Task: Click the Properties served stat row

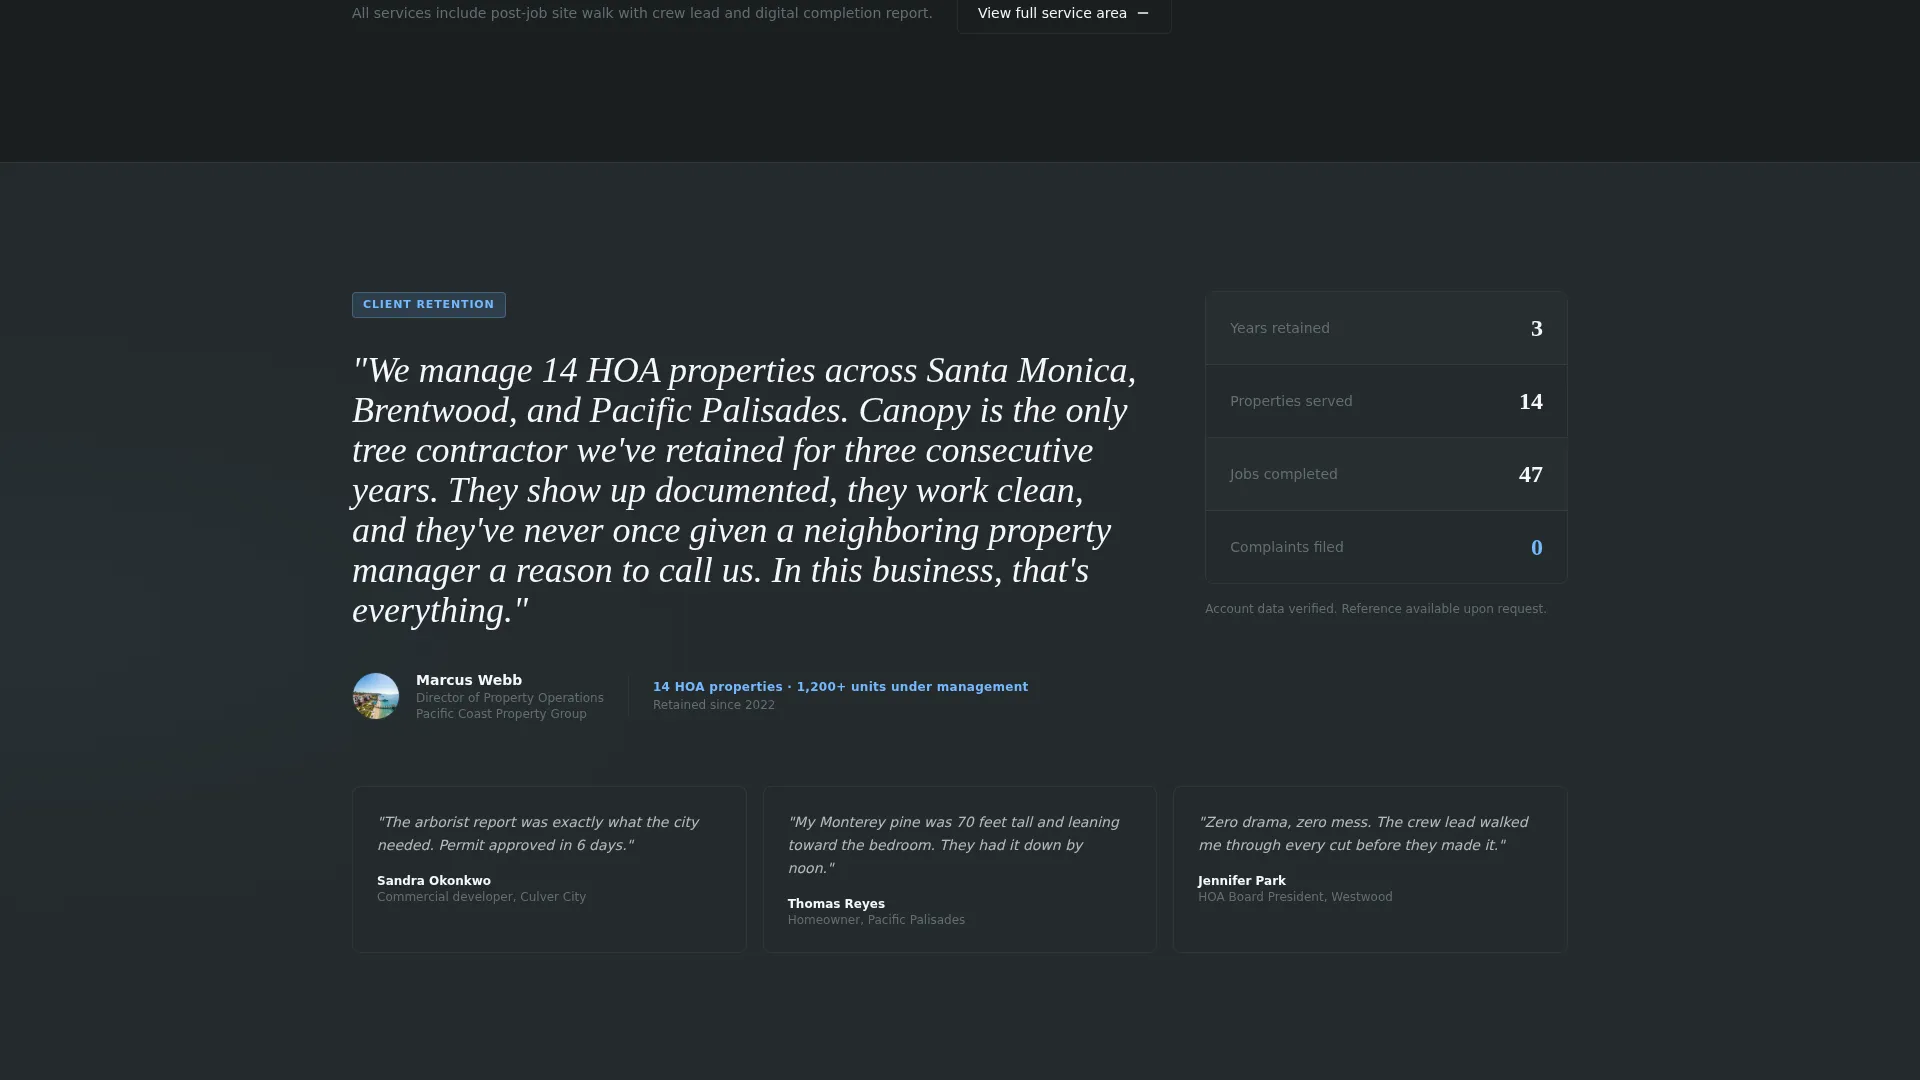Action: 1386,401
